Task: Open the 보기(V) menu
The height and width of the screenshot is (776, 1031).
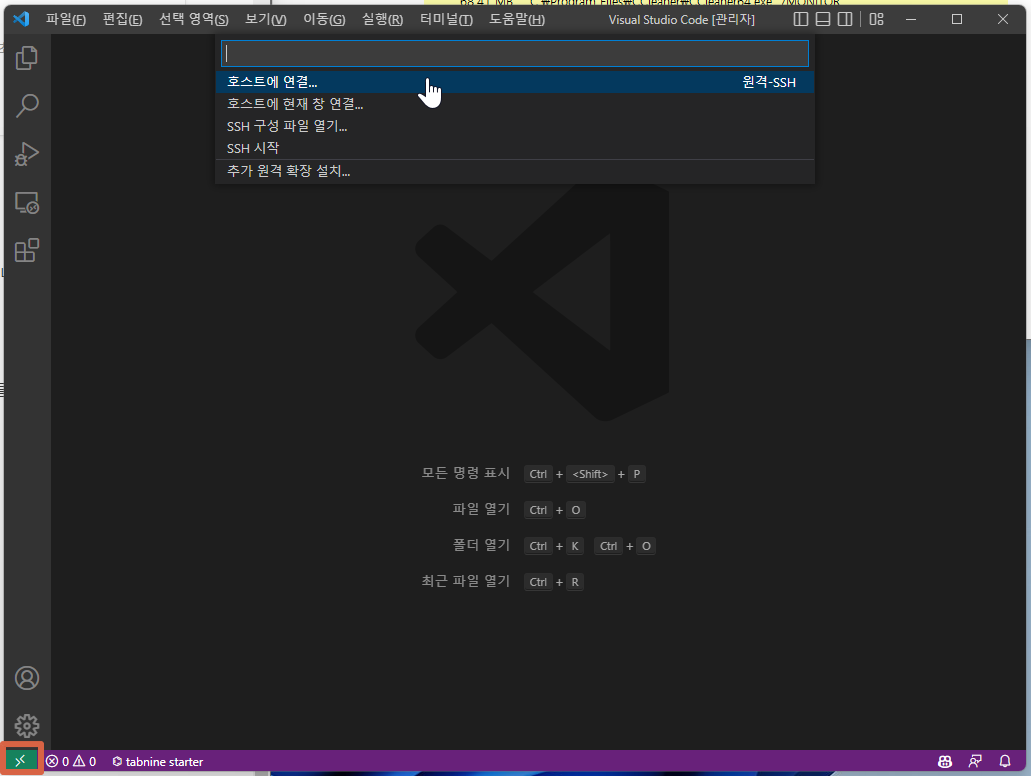Action: tap(266, 19)
